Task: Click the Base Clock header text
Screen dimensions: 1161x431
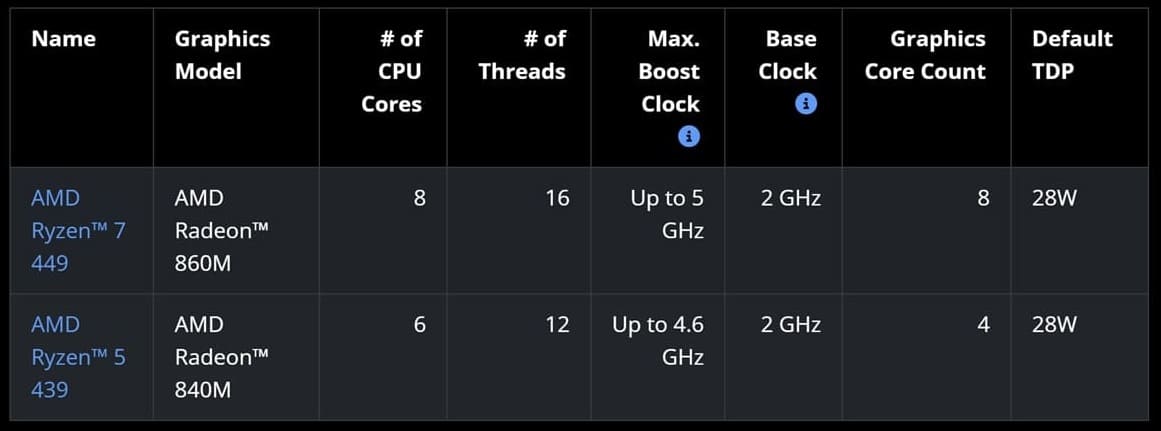Action: (788, 55)
